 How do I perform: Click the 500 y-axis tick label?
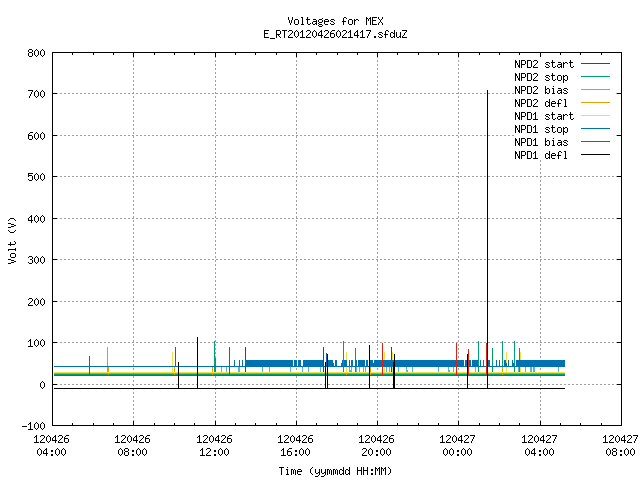point(36,177)
